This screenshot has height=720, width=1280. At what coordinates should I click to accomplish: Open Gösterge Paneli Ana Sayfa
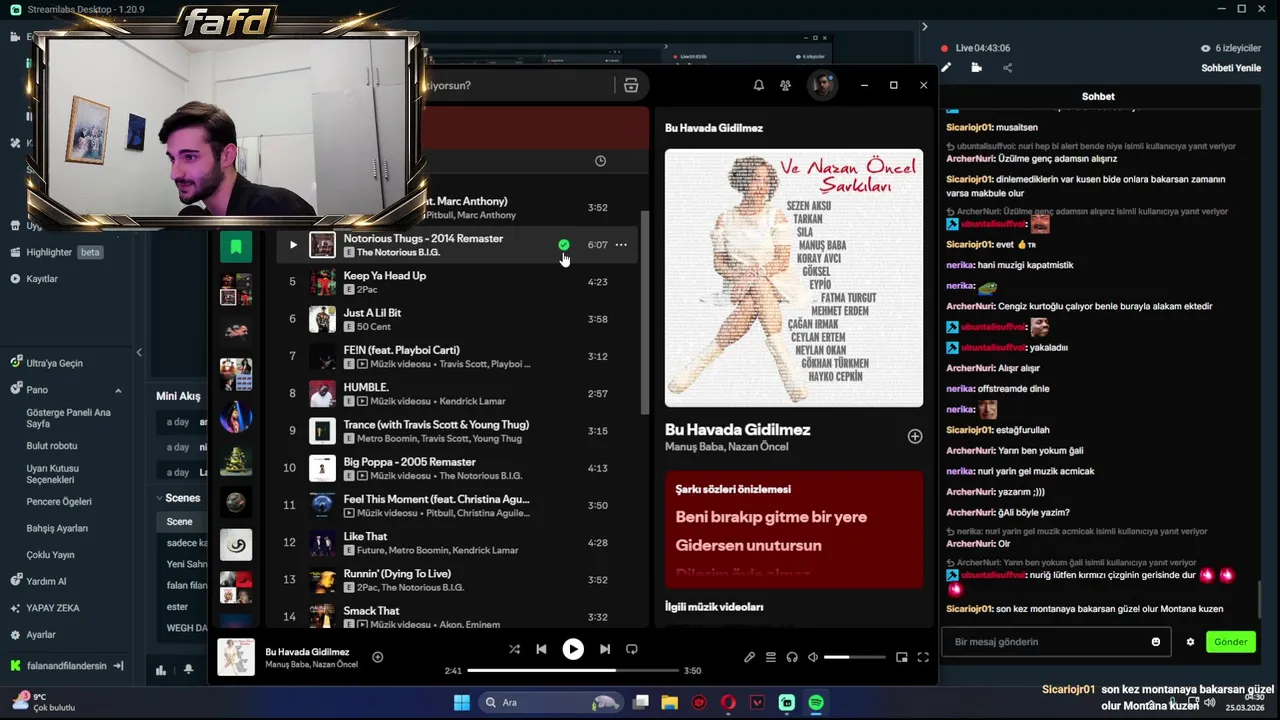68,418
